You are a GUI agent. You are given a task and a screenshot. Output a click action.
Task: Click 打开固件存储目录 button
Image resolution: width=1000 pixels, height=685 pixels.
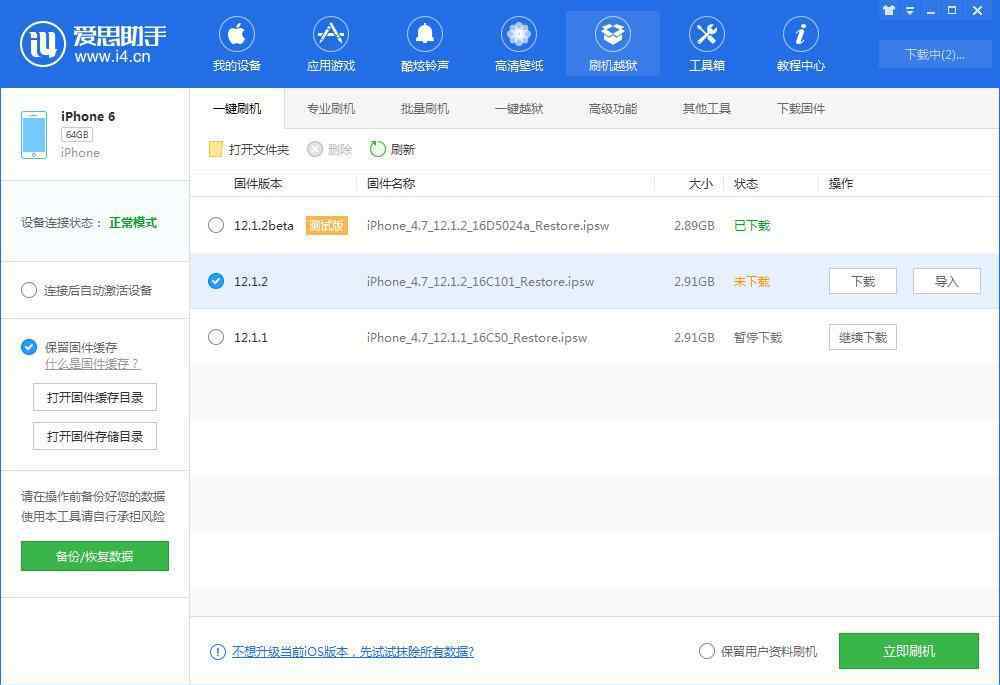point(95,436)
